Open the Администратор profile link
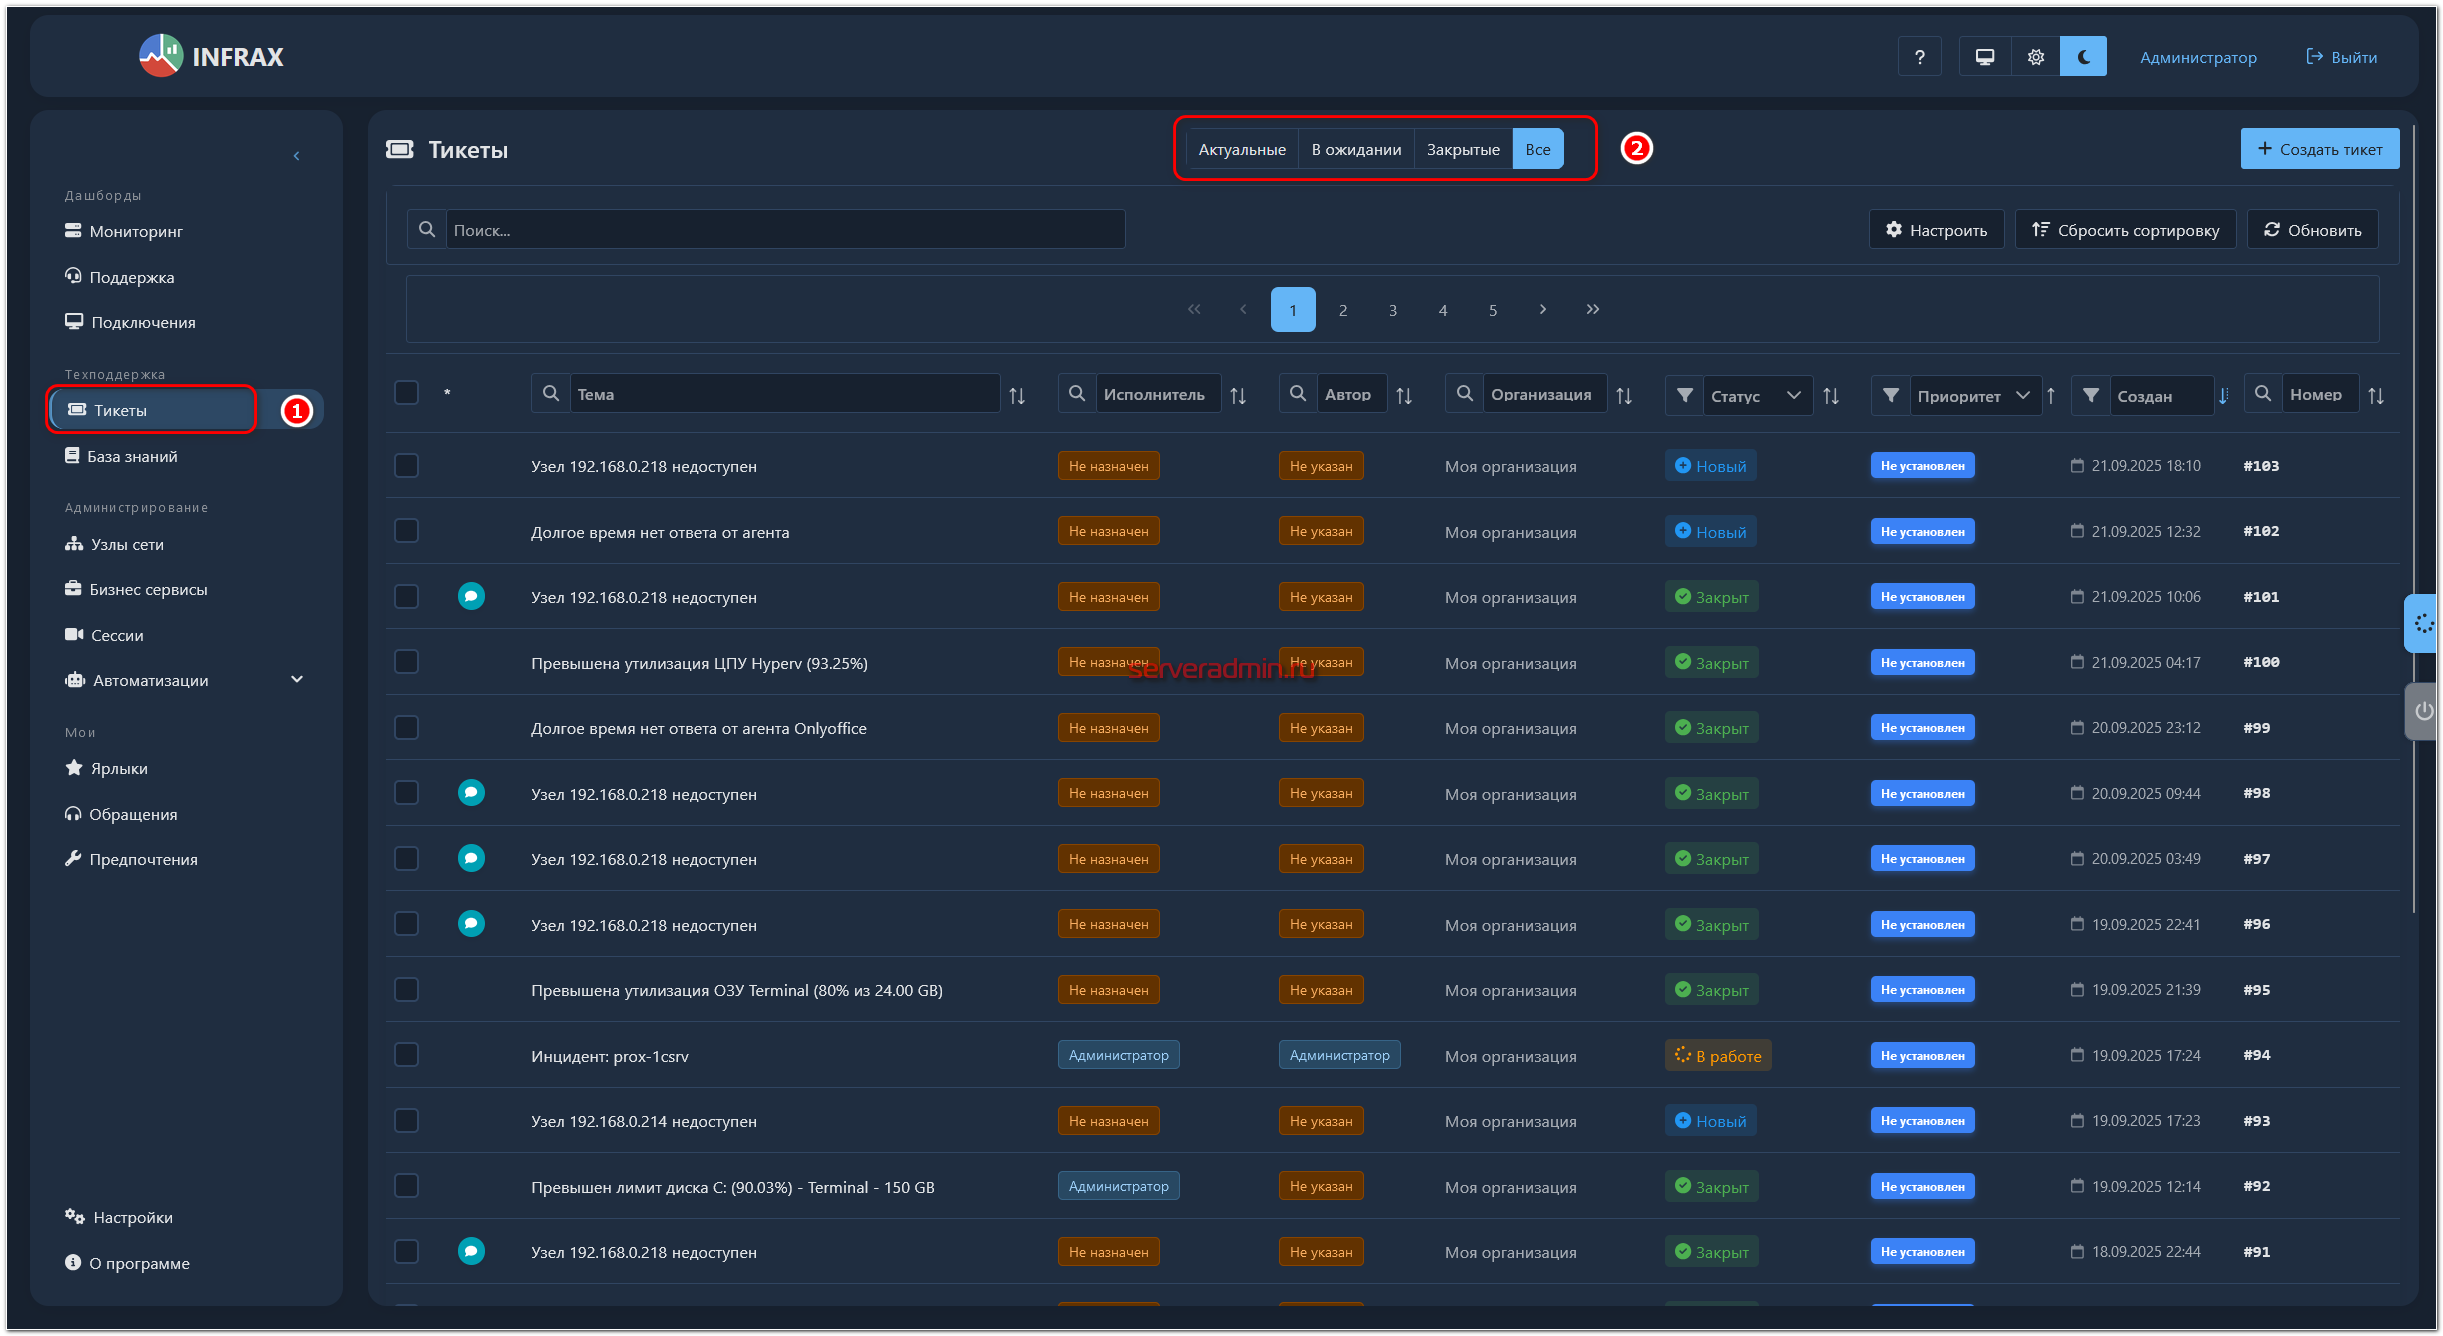This screenshot has height=1336, width=2443. (2198, 57)
